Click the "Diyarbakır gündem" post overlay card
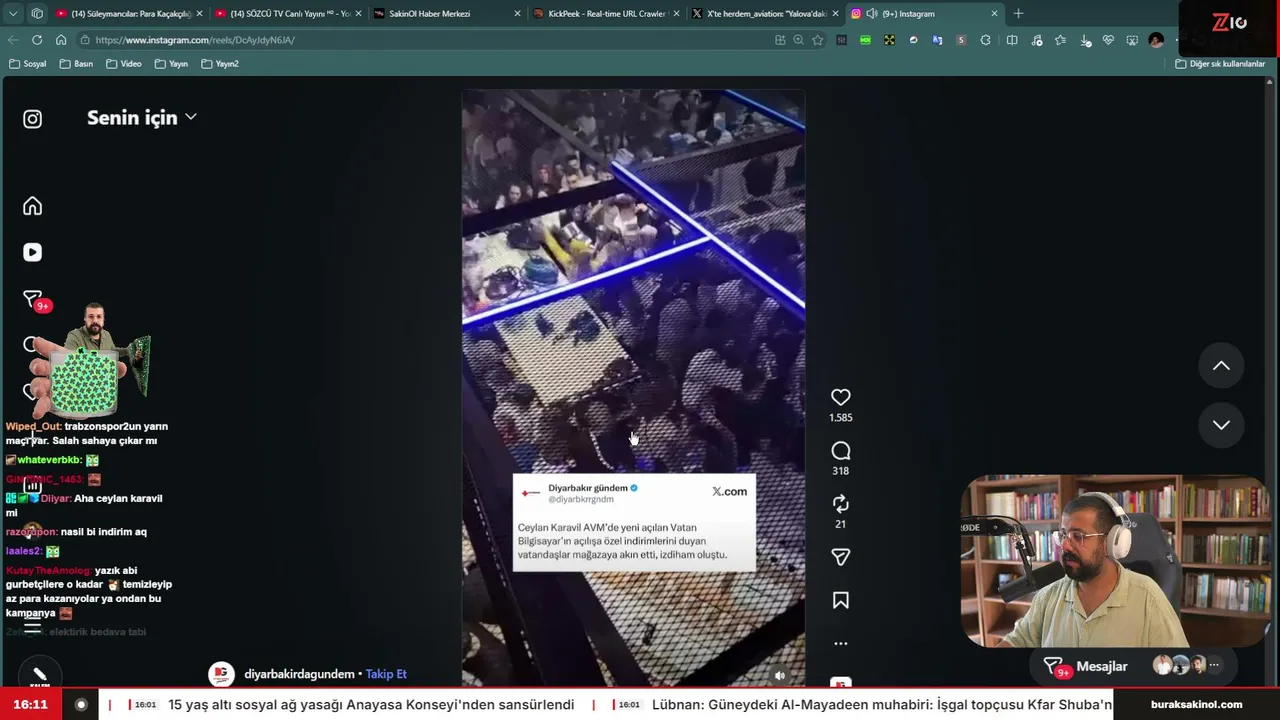This screenshot has width=1280, height=720. tap(634, 522)
